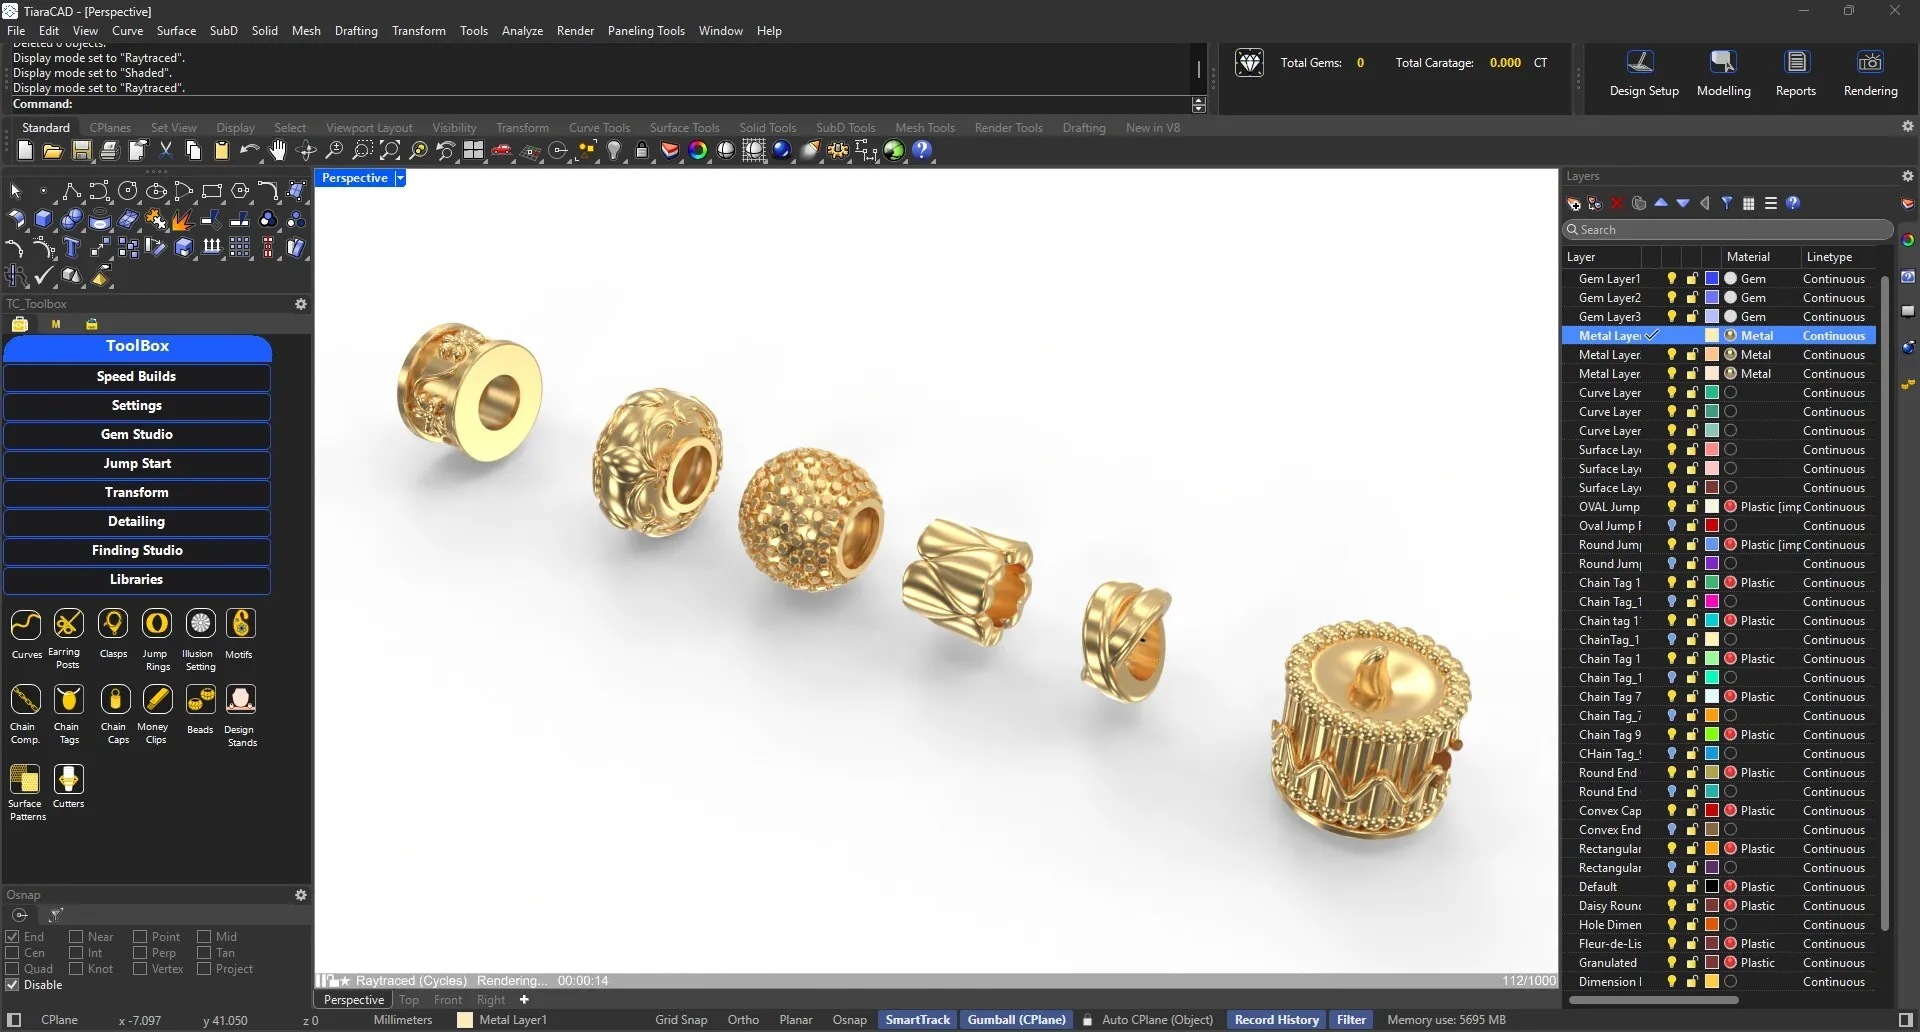Click the Gem Studio button
This screenshot has height=1032, width=1920.
[137, 435]
